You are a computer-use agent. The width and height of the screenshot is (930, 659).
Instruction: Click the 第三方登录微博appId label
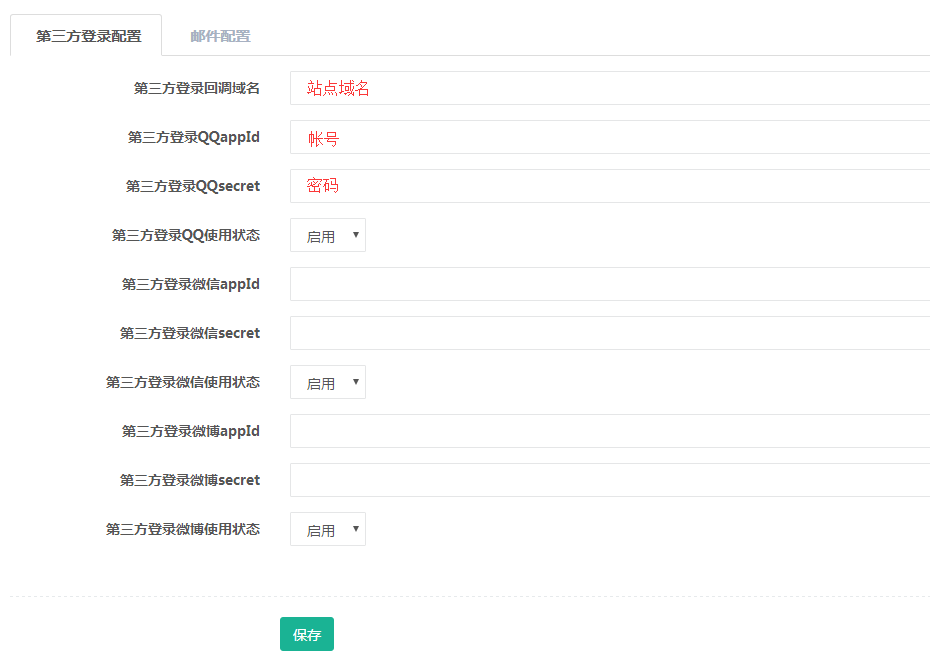tap(190, 431)
